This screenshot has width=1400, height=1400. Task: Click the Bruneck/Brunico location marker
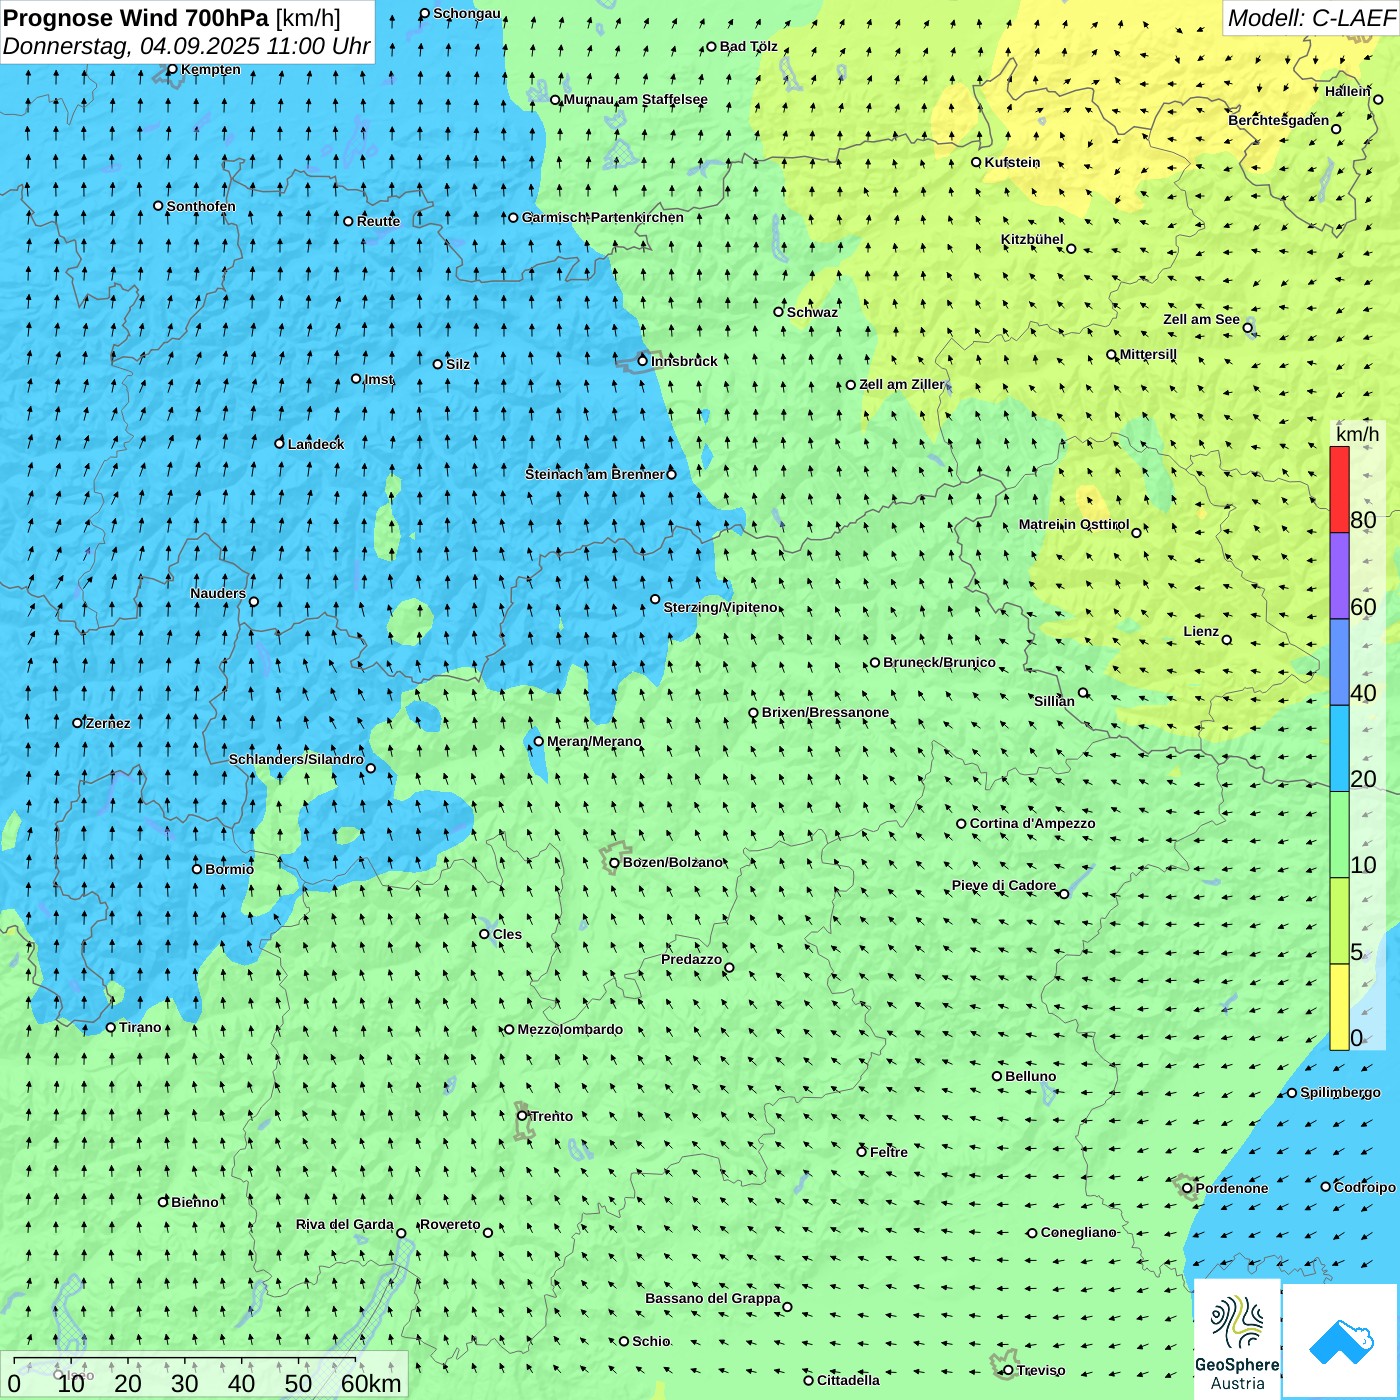click(x=875, y=662)
